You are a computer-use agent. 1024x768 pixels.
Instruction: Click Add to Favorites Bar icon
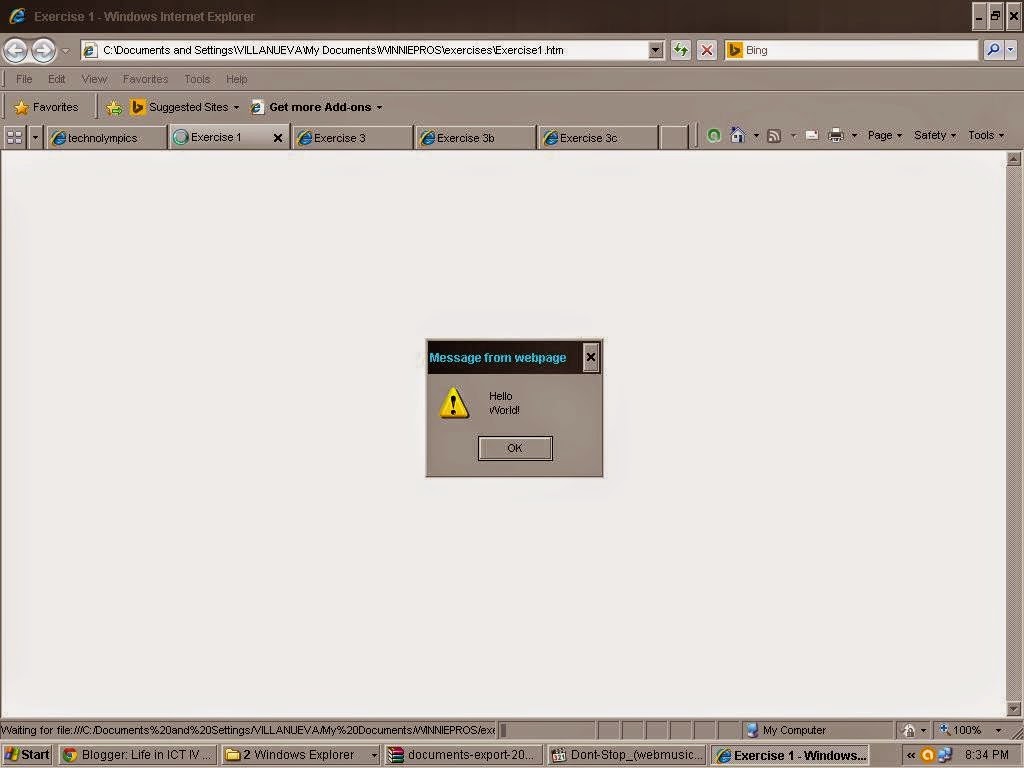pos(114,108)
